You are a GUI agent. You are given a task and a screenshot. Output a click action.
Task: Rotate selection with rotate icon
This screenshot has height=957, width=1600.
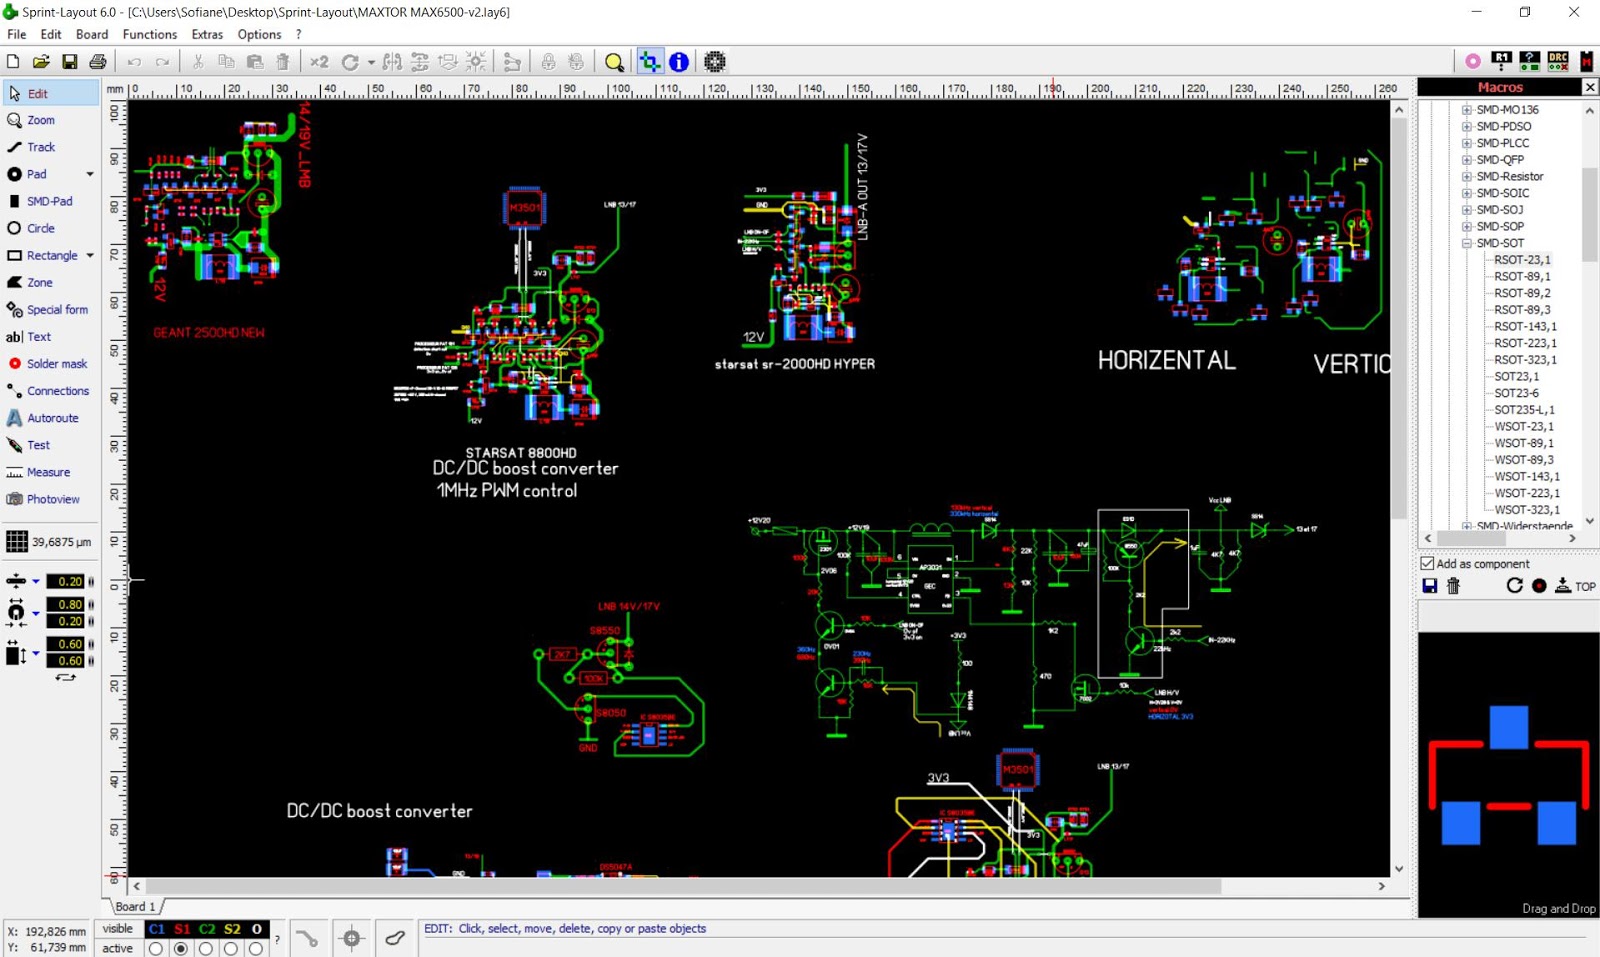pyautogui.click(x=350, y=62)
